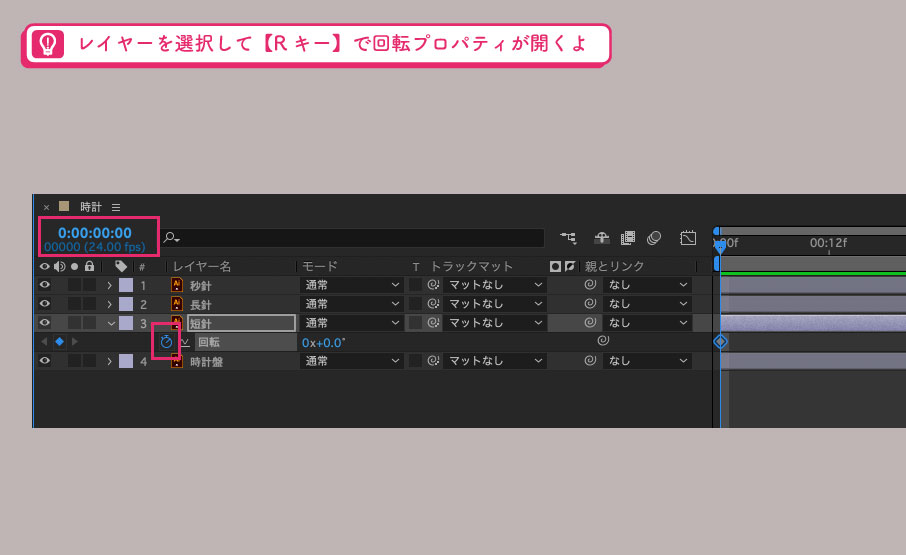Click the track matte pick whip of 時計盤
This screenshot has height=555, width=906.
433,360
